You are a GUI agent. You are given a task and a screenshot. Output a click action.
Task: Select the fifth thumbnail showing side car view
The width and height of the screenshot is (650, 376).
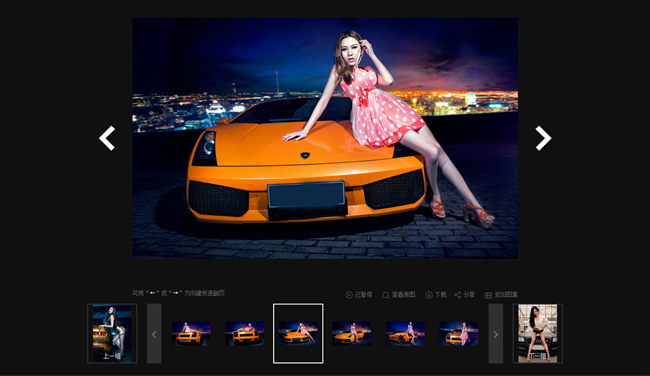pyautogui.click(x=405, y=333)
